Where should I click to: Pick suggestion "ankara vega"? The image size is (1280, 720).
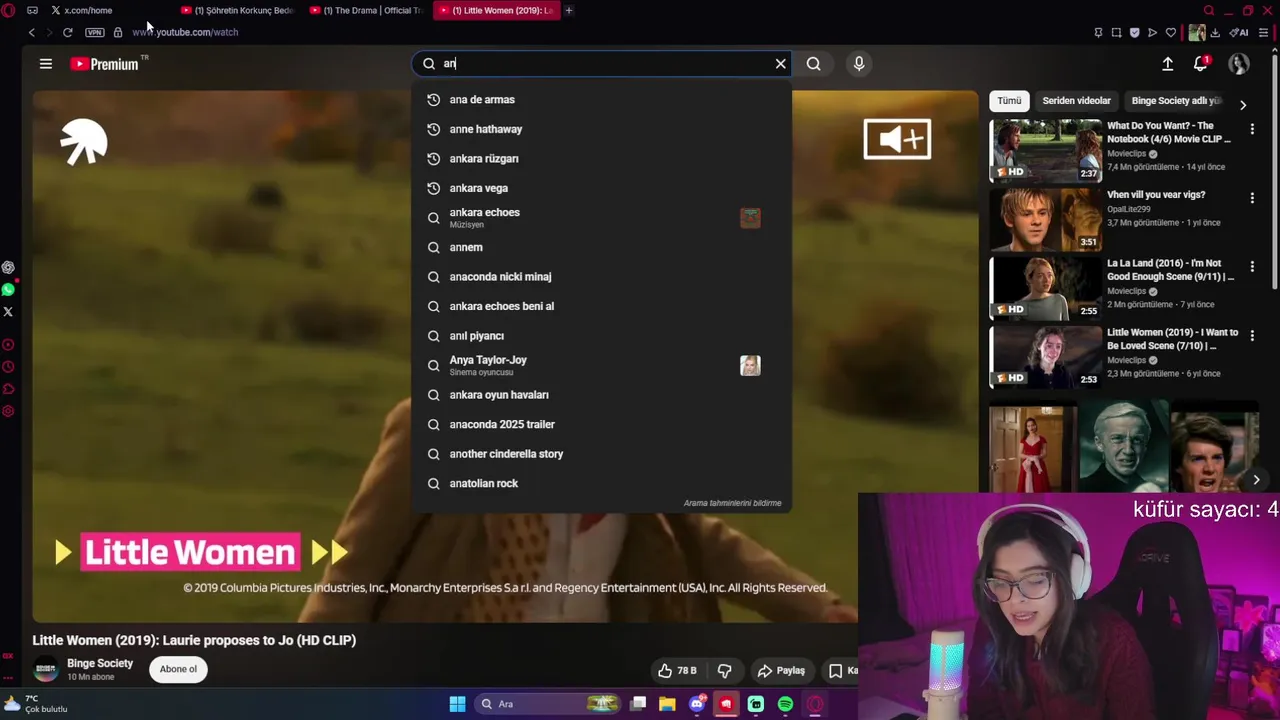tap(601, 188)
